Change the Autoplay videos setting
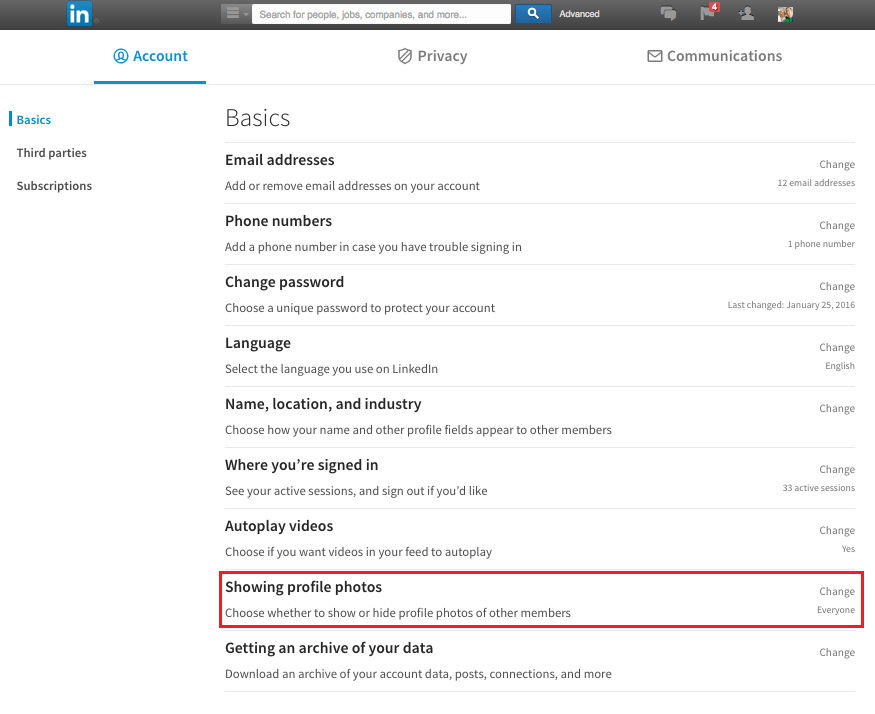 click(836, 530)
